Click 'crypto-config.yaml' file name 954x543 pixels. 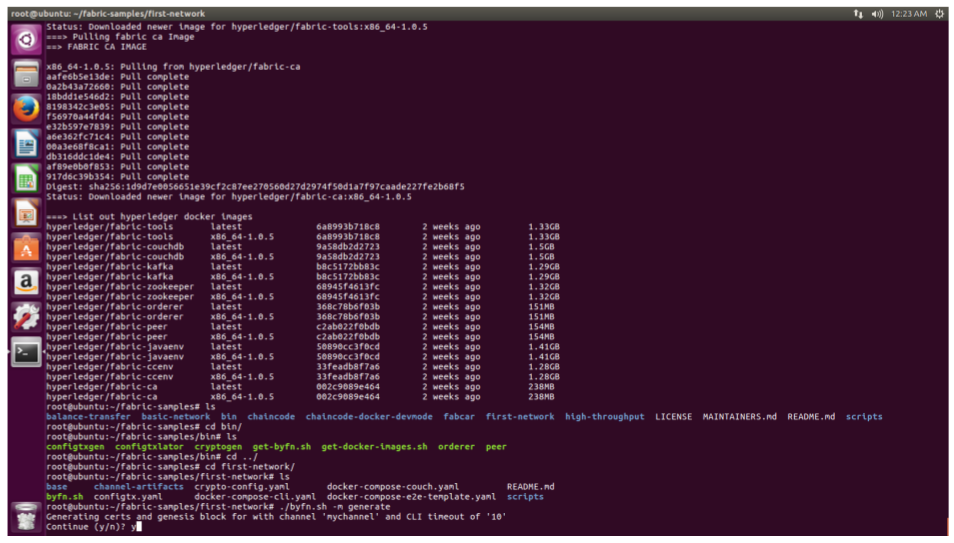[242, 486]
